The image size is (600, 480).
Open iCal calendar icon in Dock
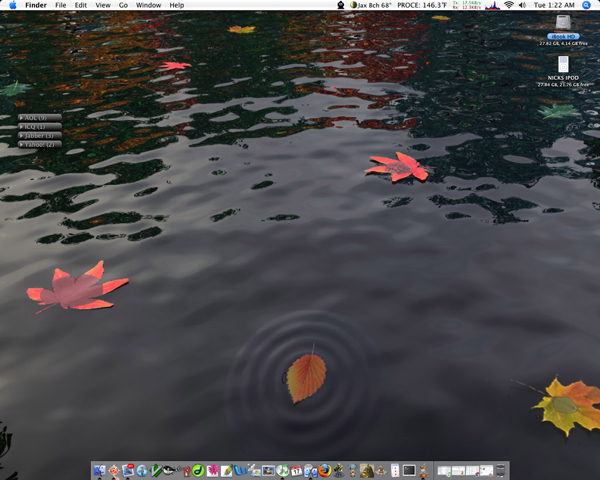click(296, 470)
